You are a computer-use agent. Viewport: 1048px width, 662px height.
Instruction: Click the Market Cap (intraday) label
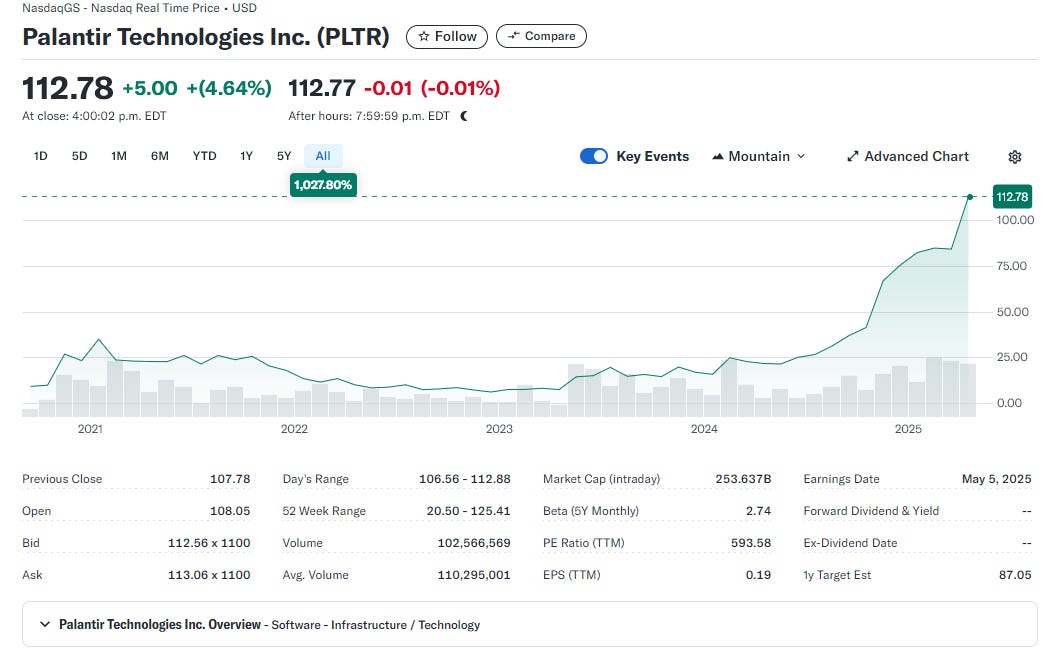(602, 479)
